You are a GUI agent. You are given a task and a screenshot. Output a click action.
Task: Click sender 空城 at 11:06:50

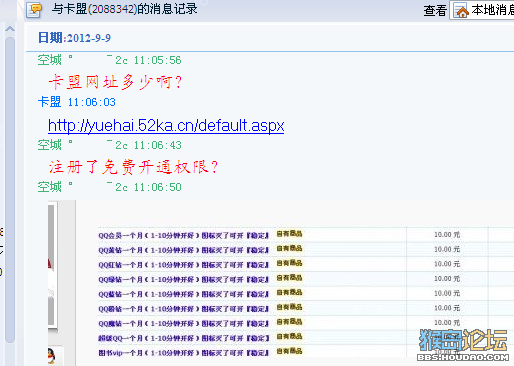[x=109, y=187]
